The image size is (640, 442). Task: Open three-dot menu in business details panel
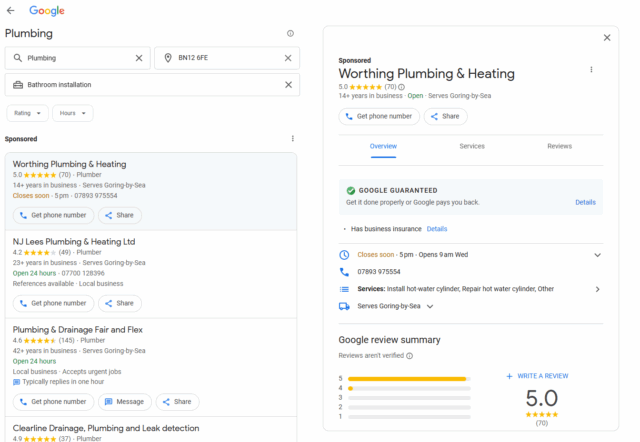tap(591, 70)
